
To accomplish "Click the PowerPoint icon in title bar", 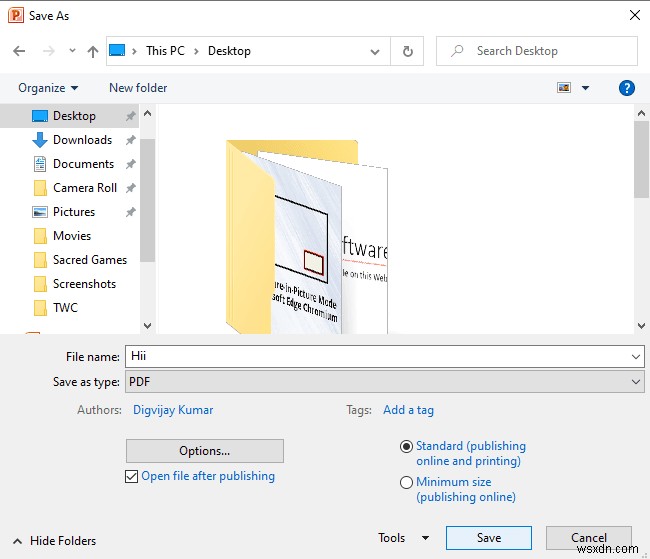I will (16, 15).
